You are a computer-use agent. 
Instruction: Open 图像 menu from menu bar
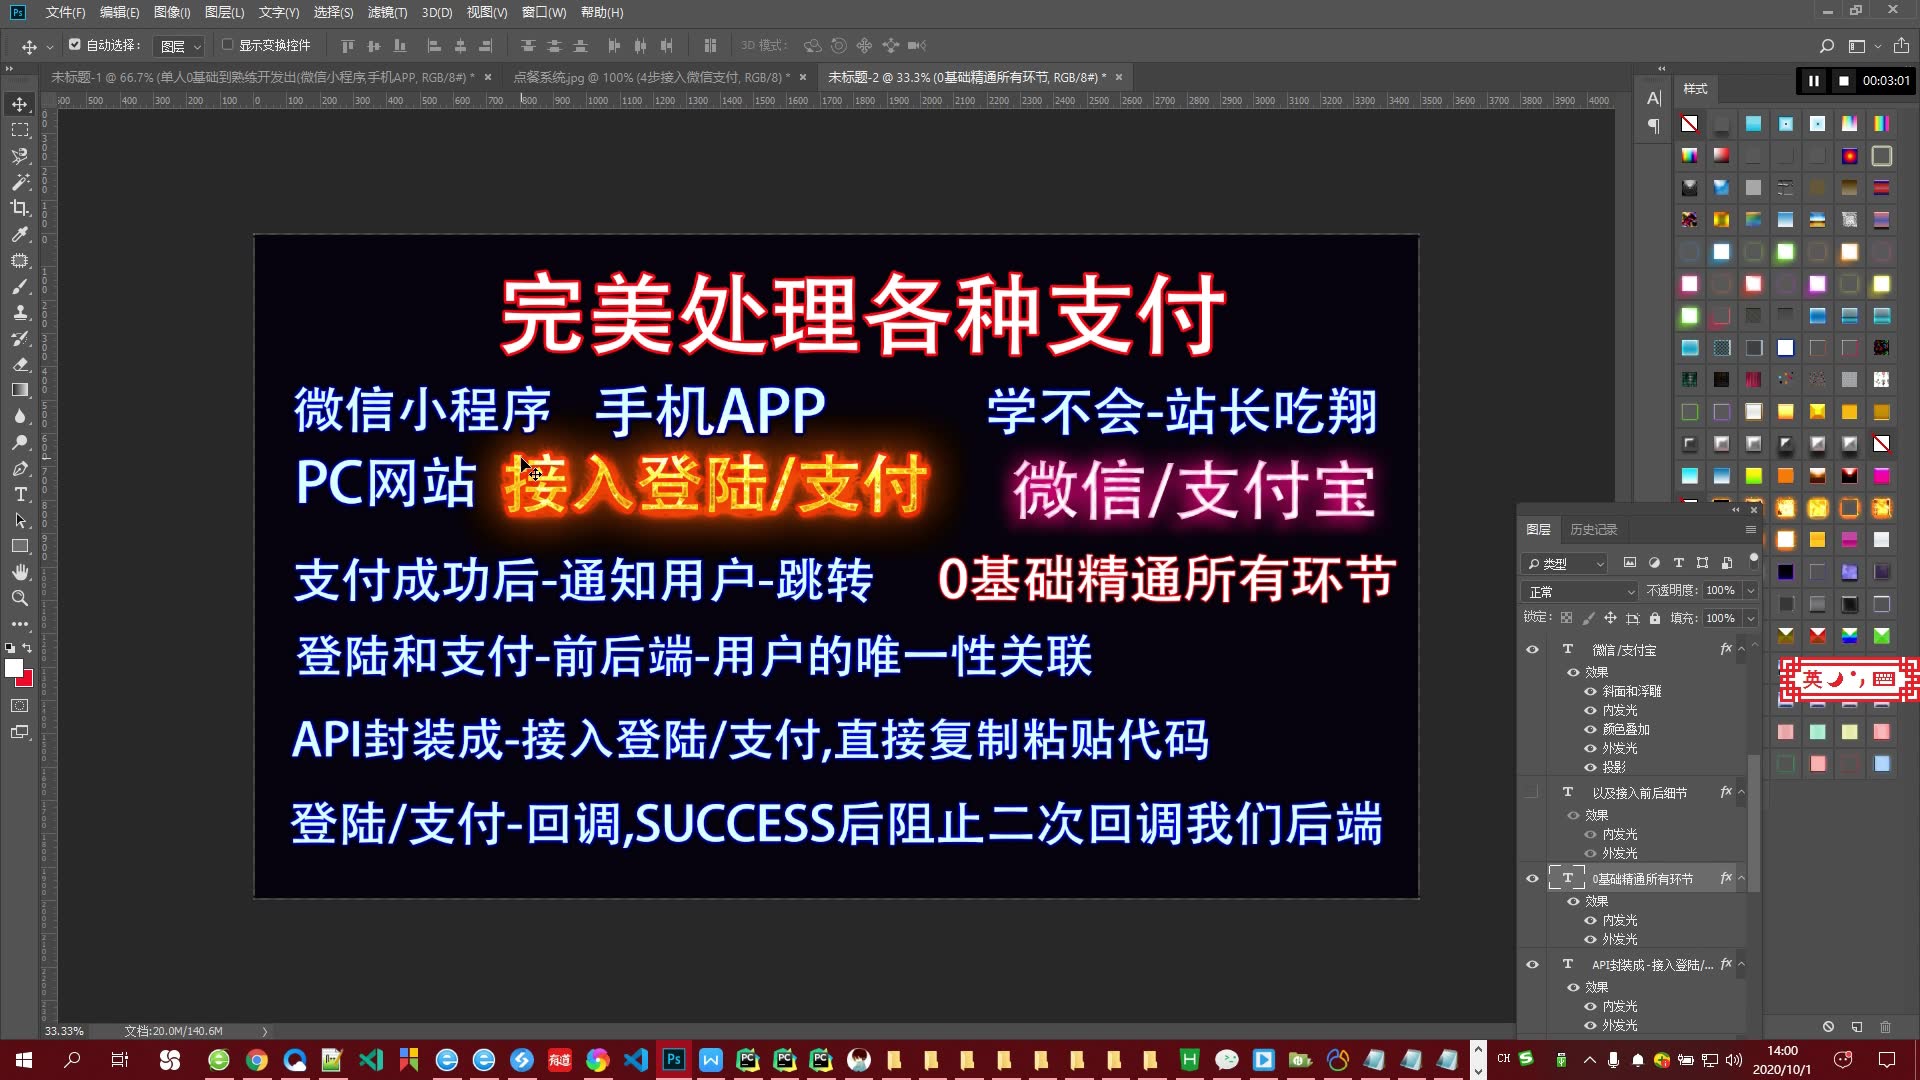coord(170,12)
